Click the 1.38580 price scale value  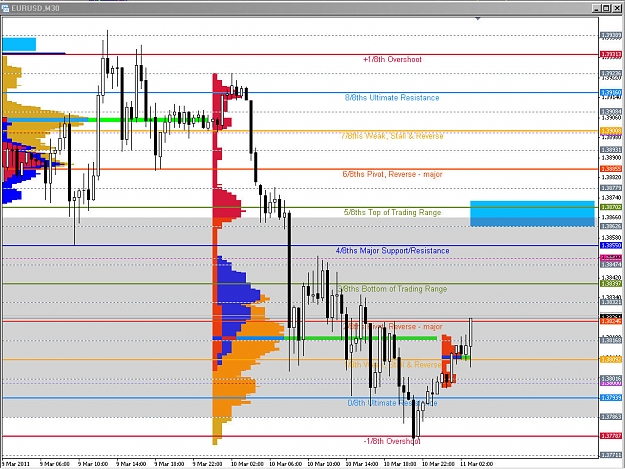[x=611, y=237]
